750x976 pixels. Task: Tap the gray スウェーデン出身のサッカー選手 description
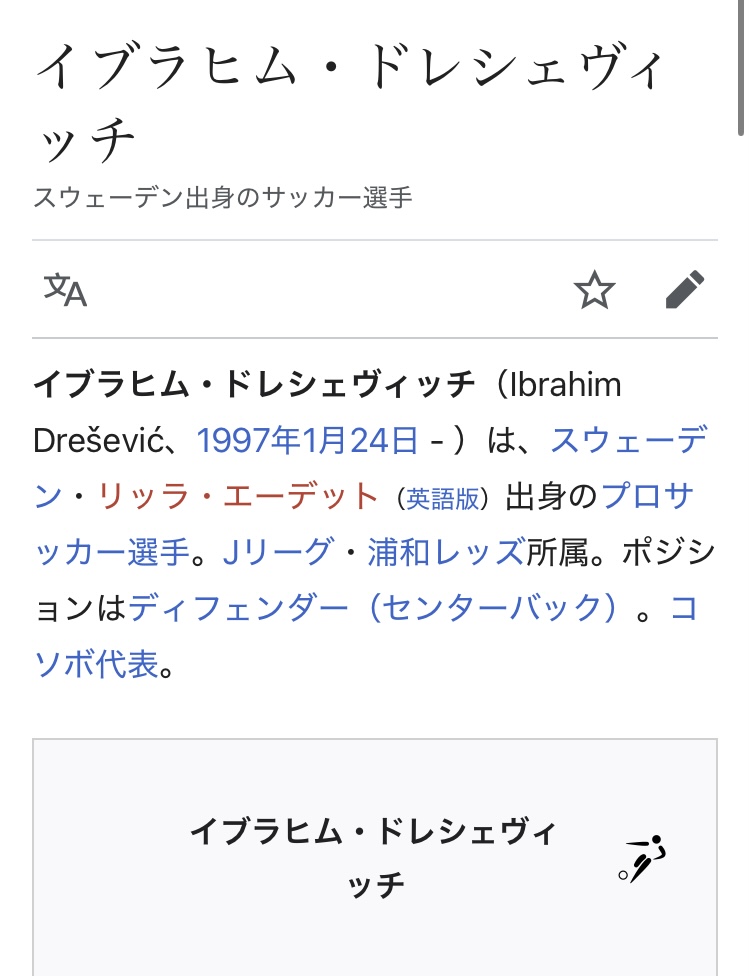click(x=223, y=197)
